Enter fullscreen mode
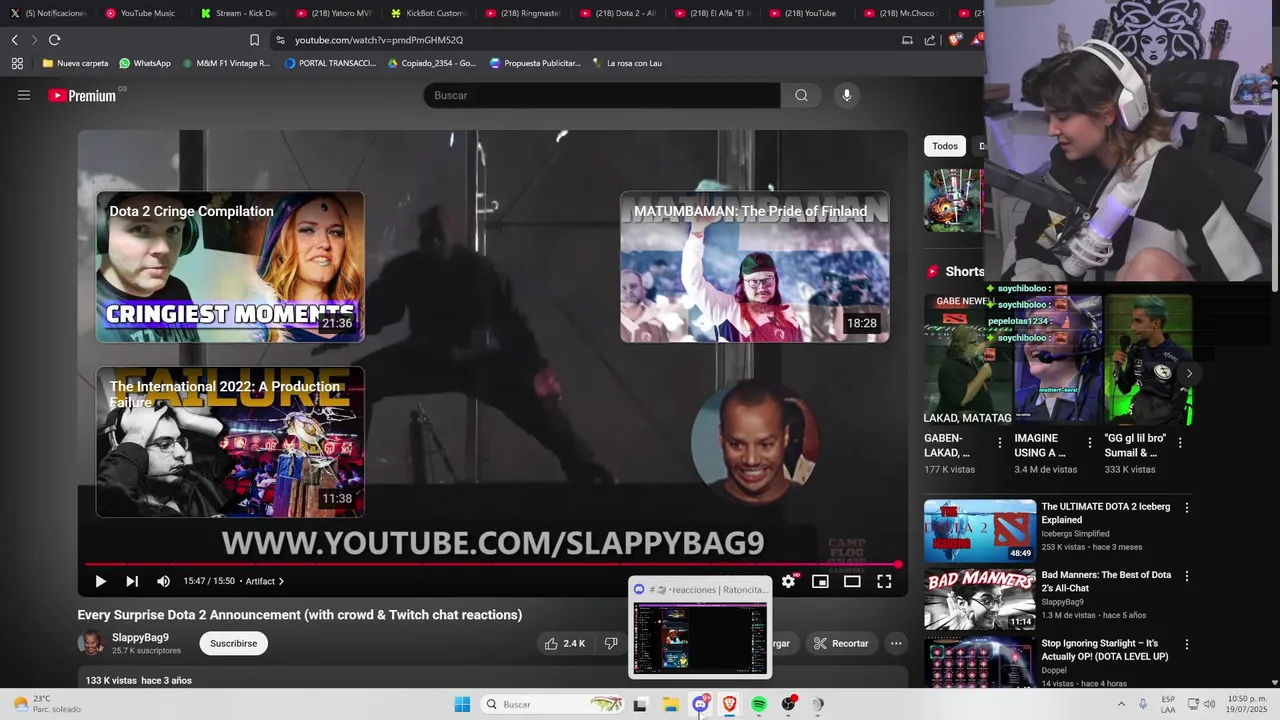Screen dimensions: 1280x720 point(884,581)
